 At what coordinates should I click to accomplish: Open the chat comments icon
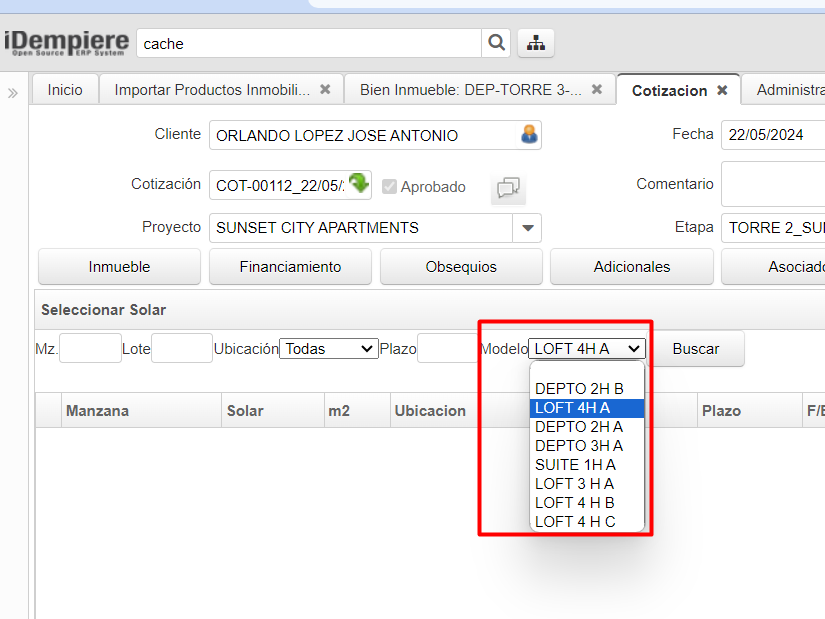click(508, 187)
